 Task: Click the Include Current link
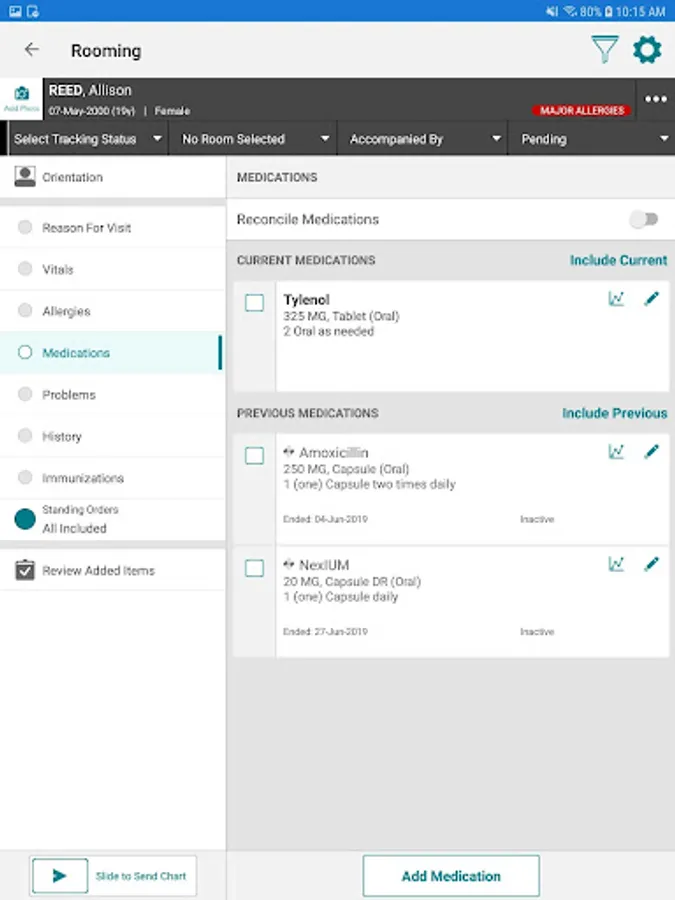[x=618, y=260]
